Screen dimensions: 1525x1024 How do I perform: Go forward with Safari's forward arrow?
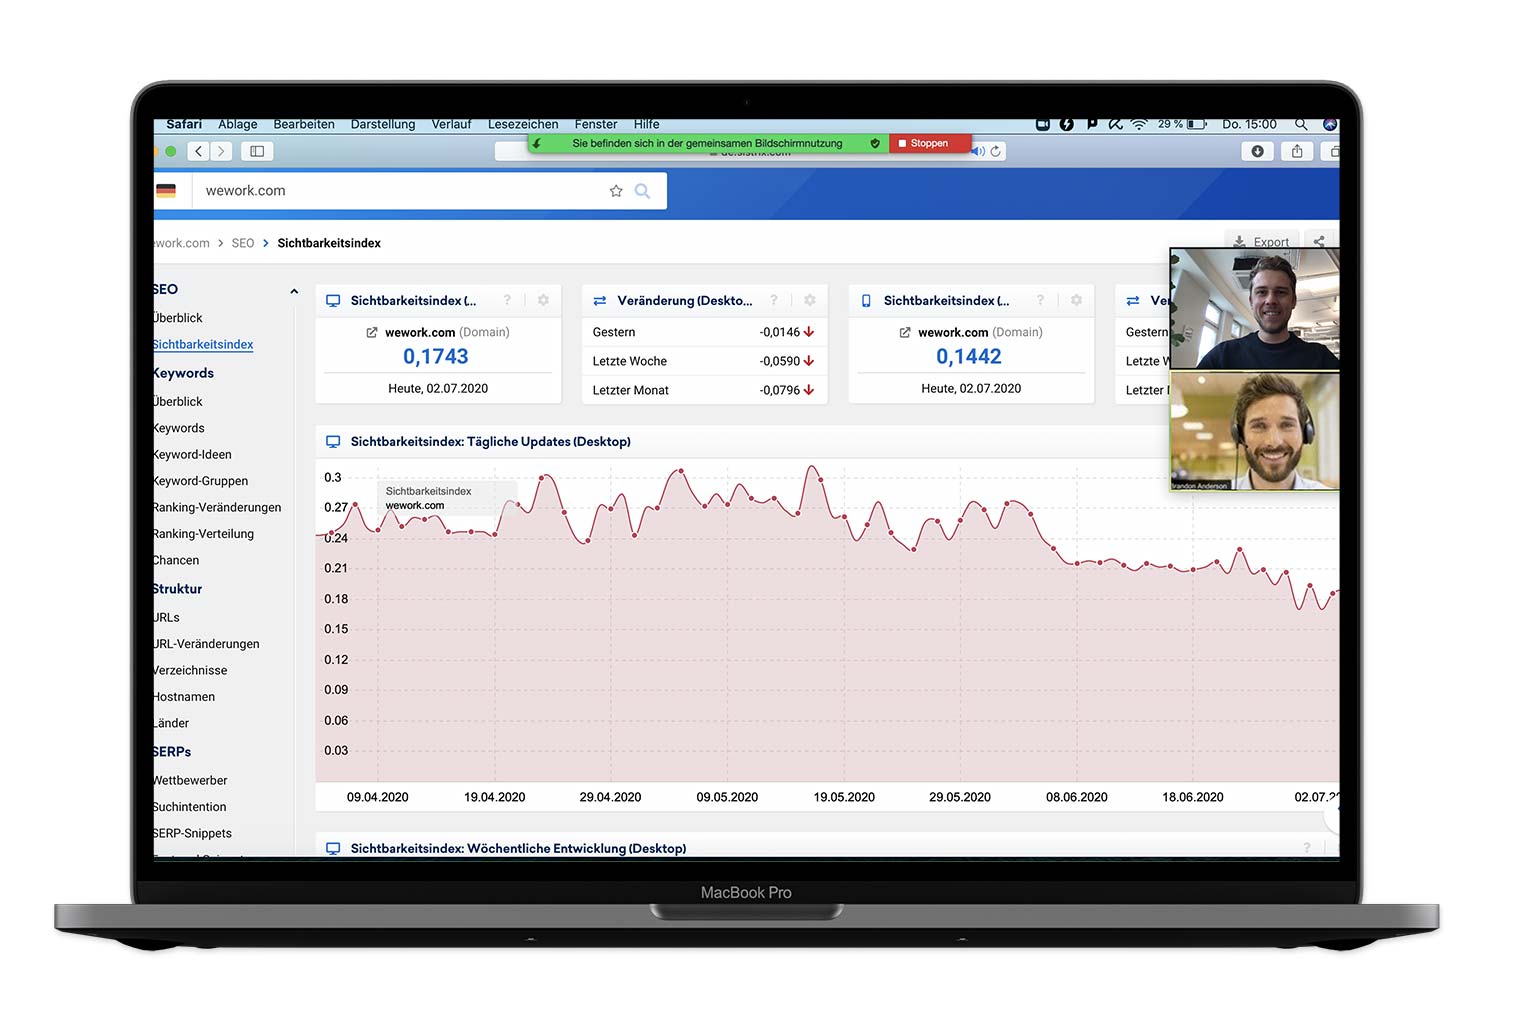click(x=221, y=151)
